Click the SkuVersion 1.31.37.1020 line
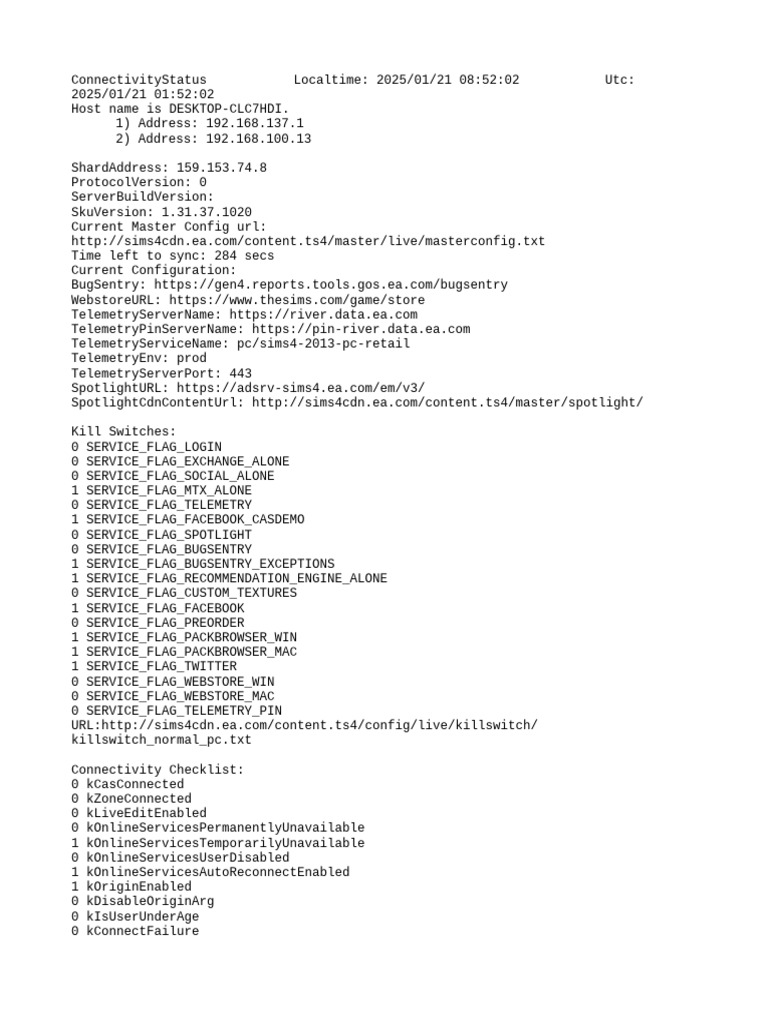This screenshot has height=1024, width=768. [161, 212]
